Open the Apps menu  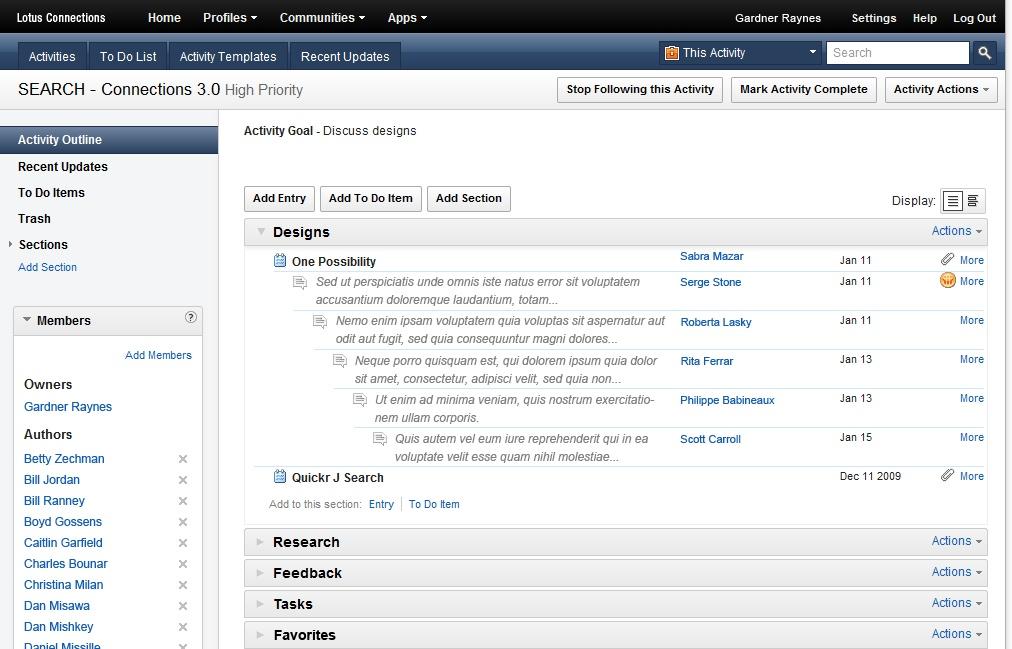point(407,17)
